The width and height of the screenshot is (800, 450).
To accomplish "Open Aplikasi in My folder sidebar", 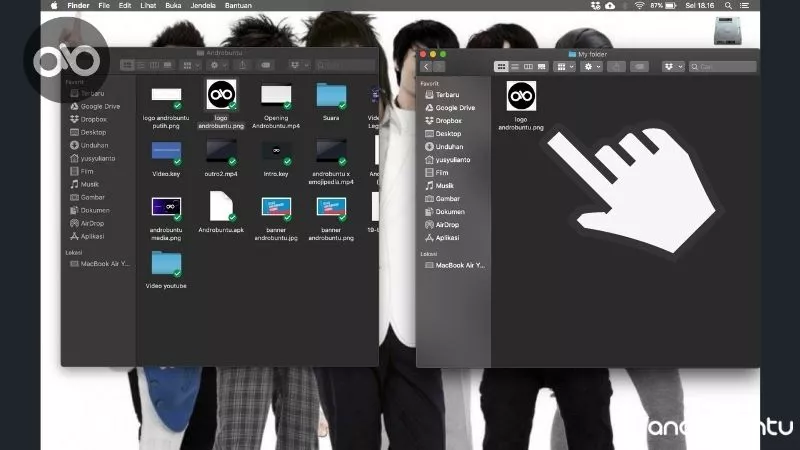I will point(442,238).
